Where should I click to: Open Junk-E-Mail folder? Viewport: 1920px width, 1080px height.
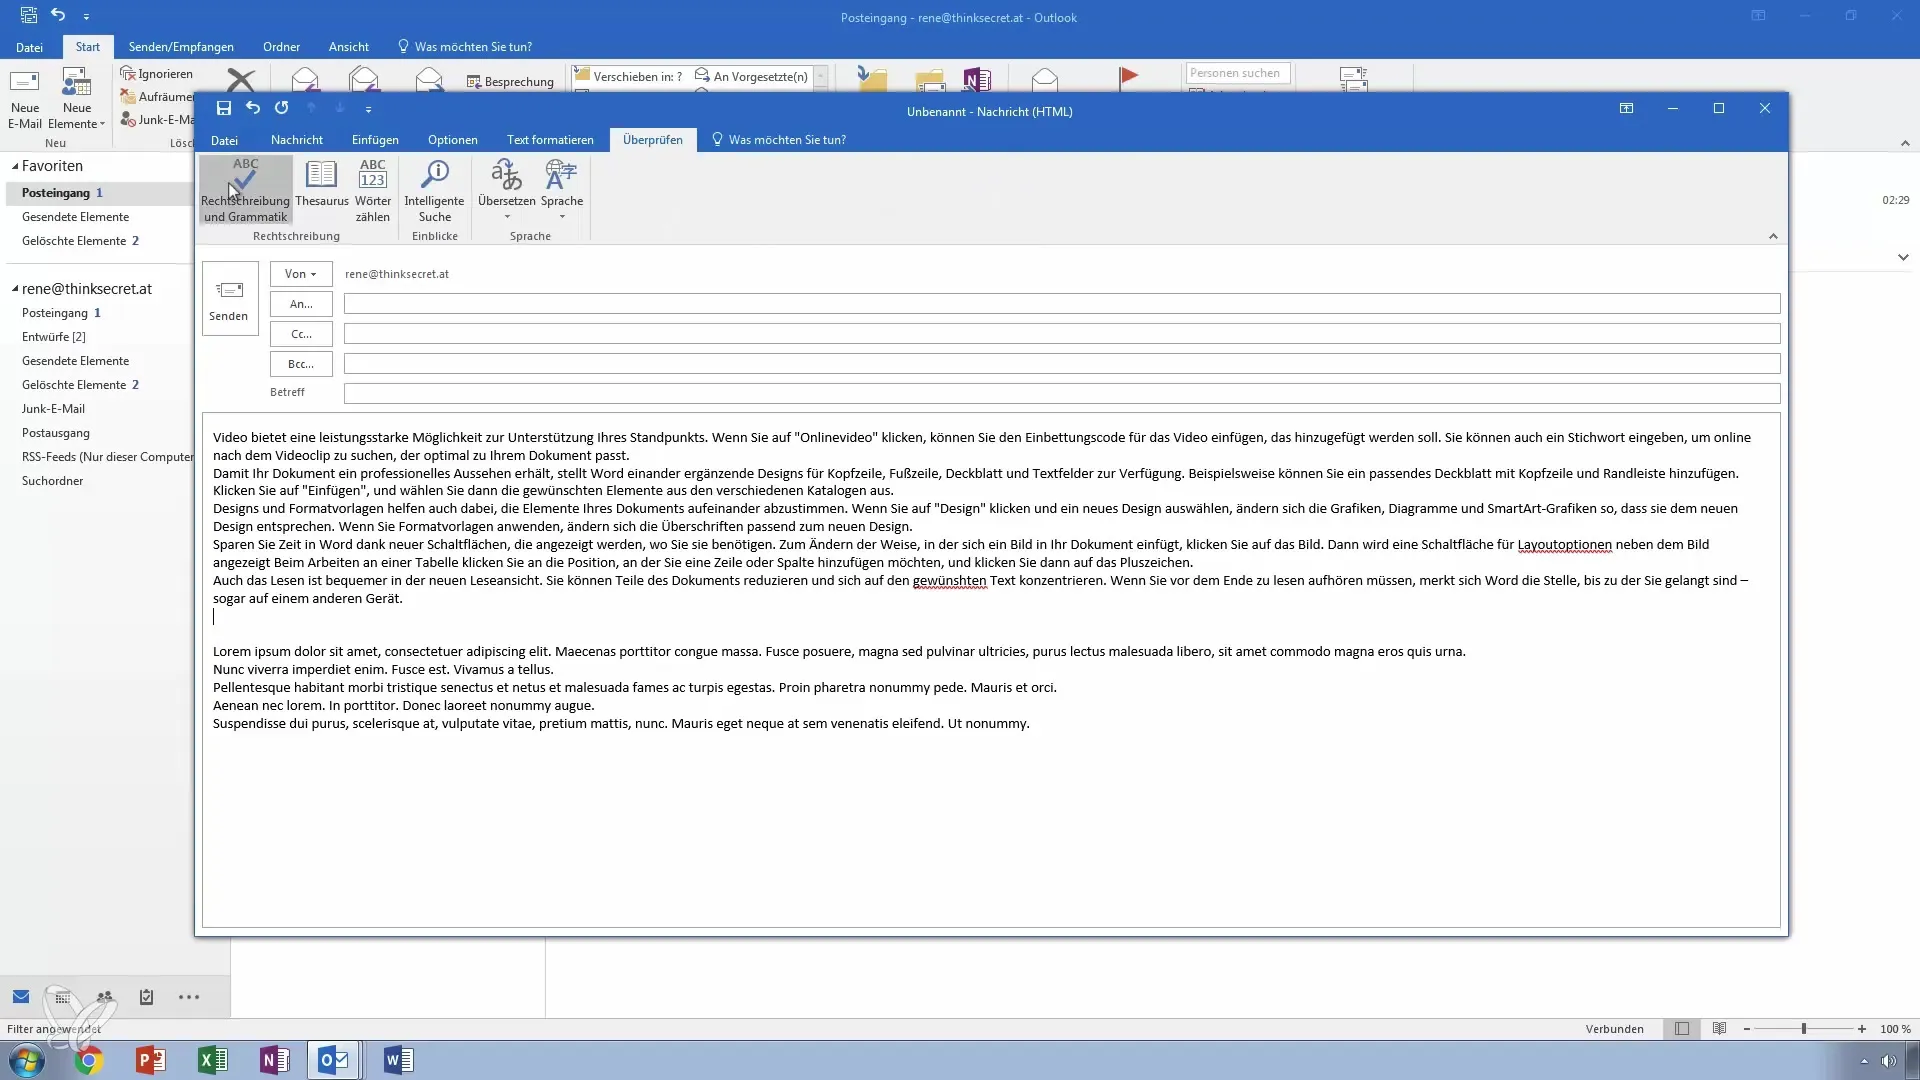point(53,409)
